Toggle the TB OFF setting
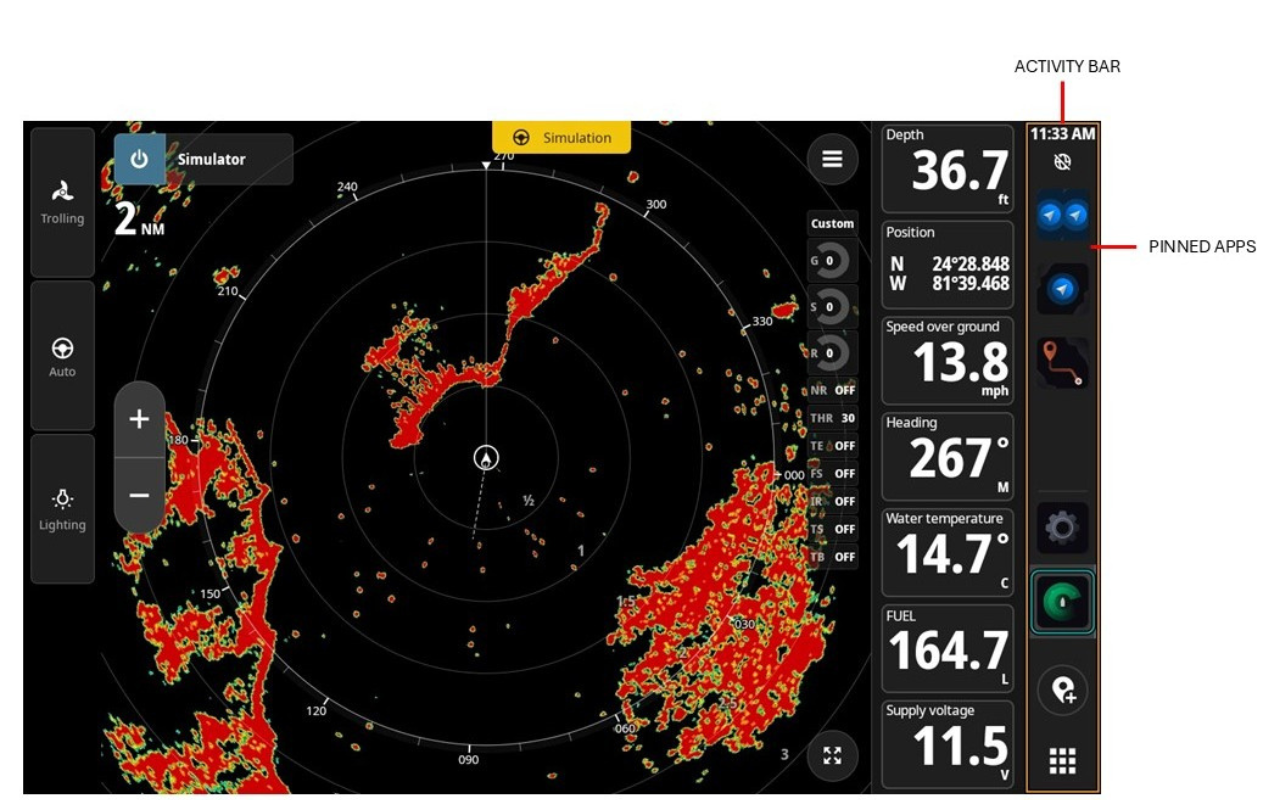 832,557
